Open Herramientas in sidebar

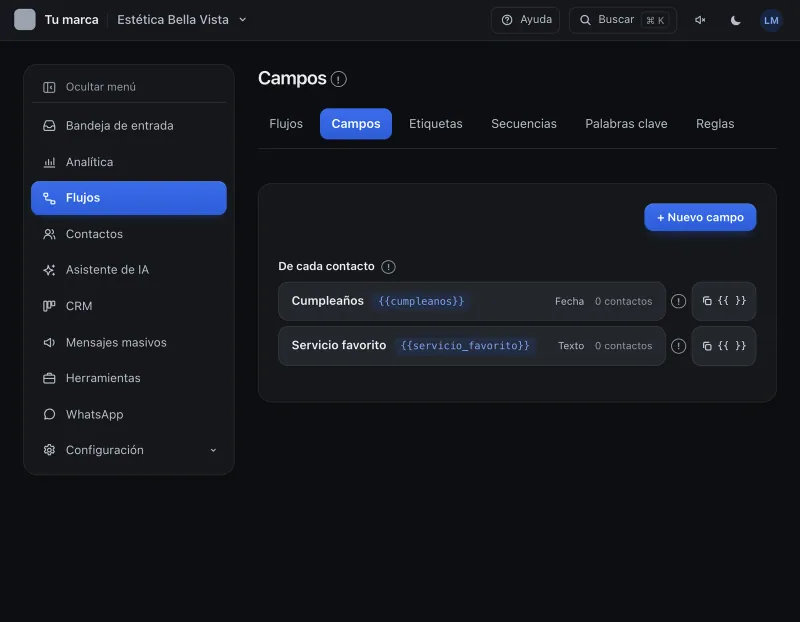point(129,378)
